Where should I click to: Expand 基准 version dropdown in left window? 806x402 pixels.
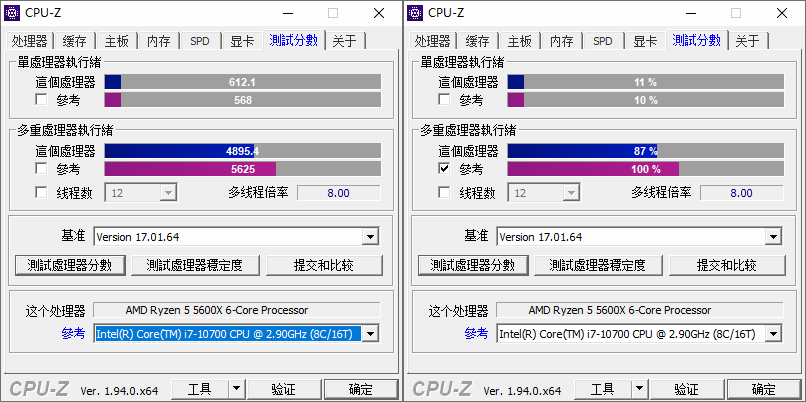pyautogui.click(x=370, y=237)
